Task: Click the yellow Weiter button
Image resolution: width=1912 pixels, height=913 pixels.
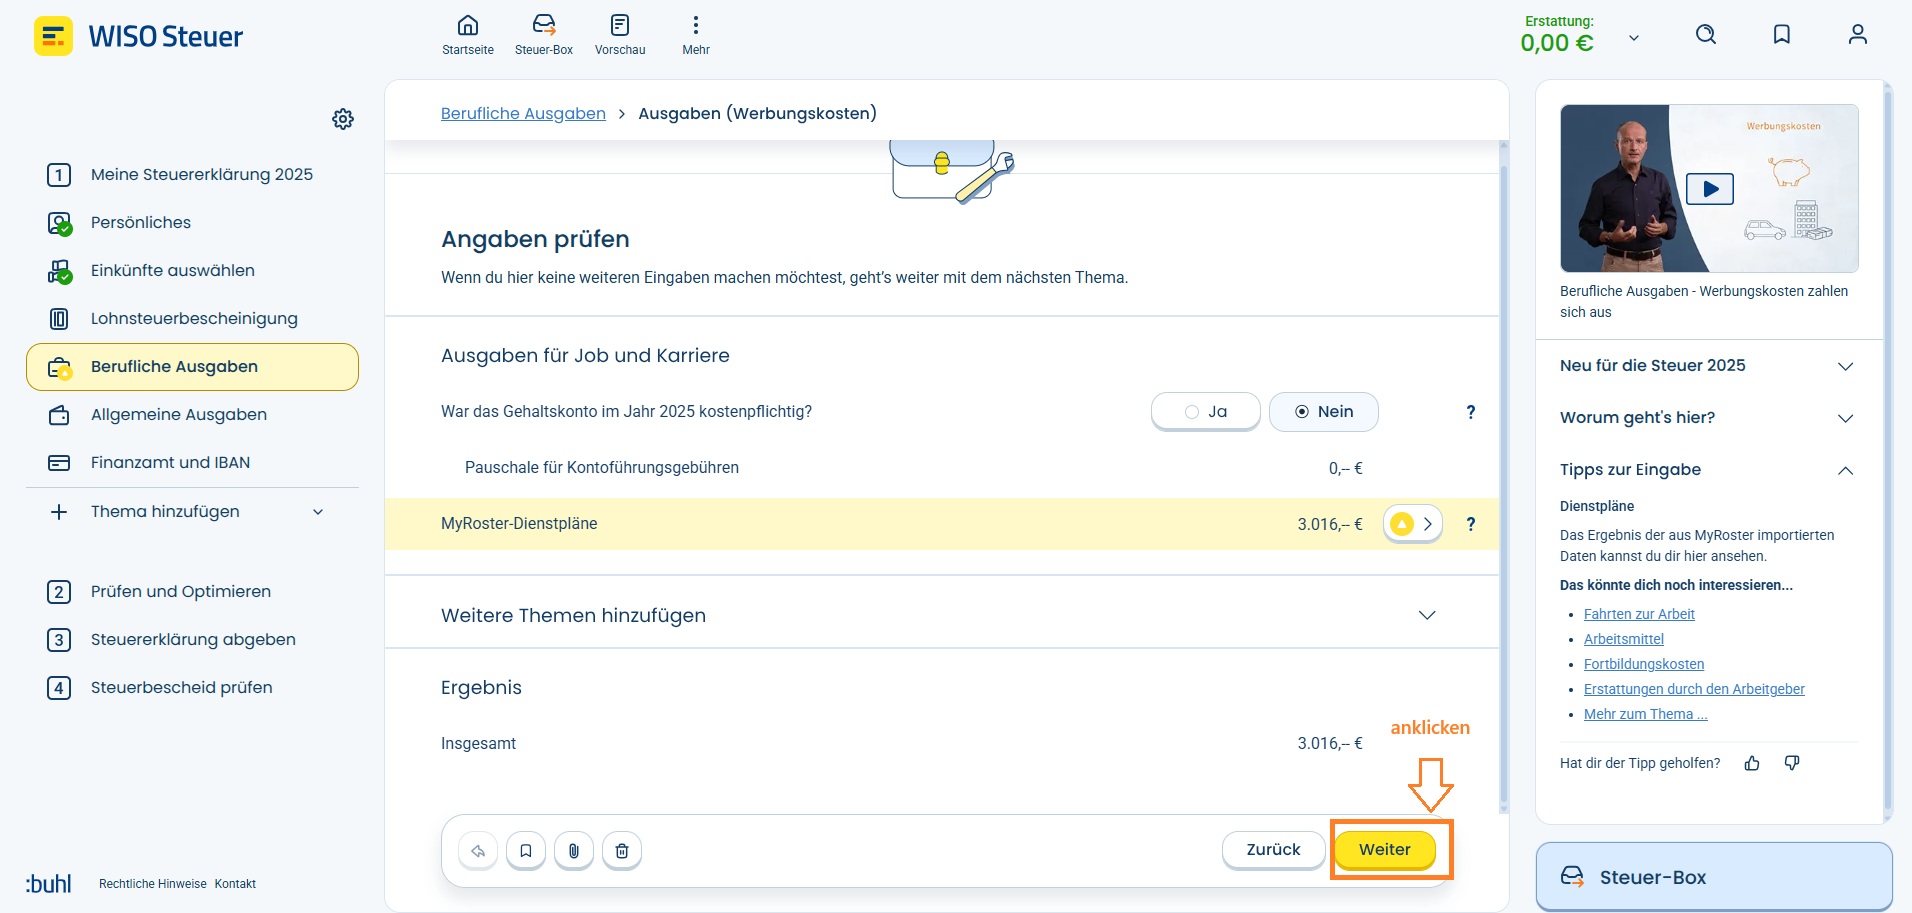Action: pyautogui.click(x=1384, y=850)
